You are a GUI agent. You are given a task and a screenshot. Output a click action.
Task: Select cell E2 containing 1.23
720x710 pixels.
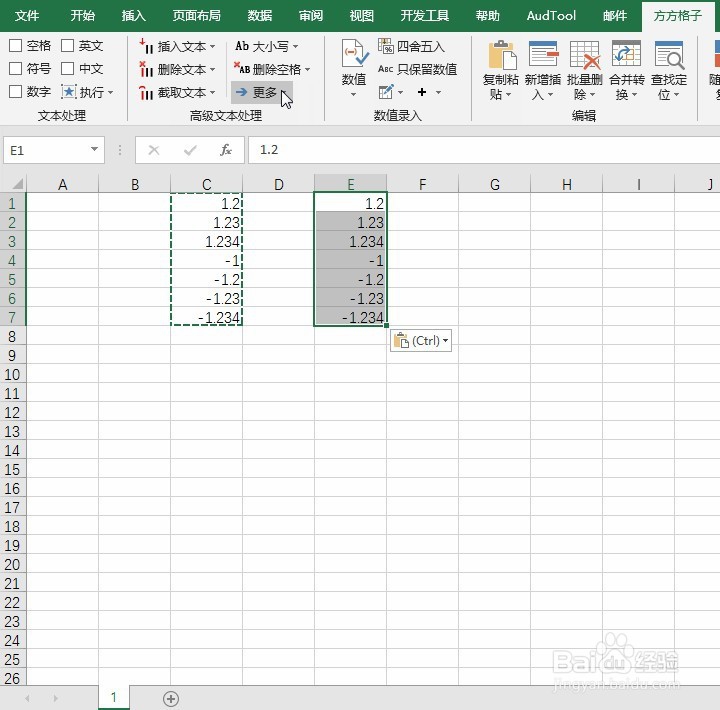click(x=350, y=222)
